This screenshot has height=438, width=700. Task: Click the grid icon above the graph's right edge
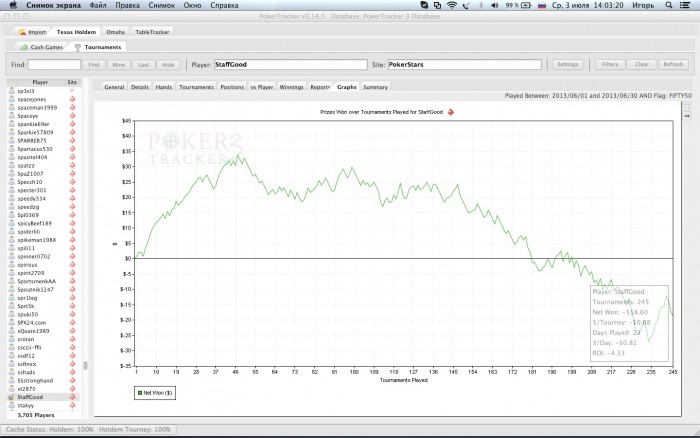pos(687,106)
